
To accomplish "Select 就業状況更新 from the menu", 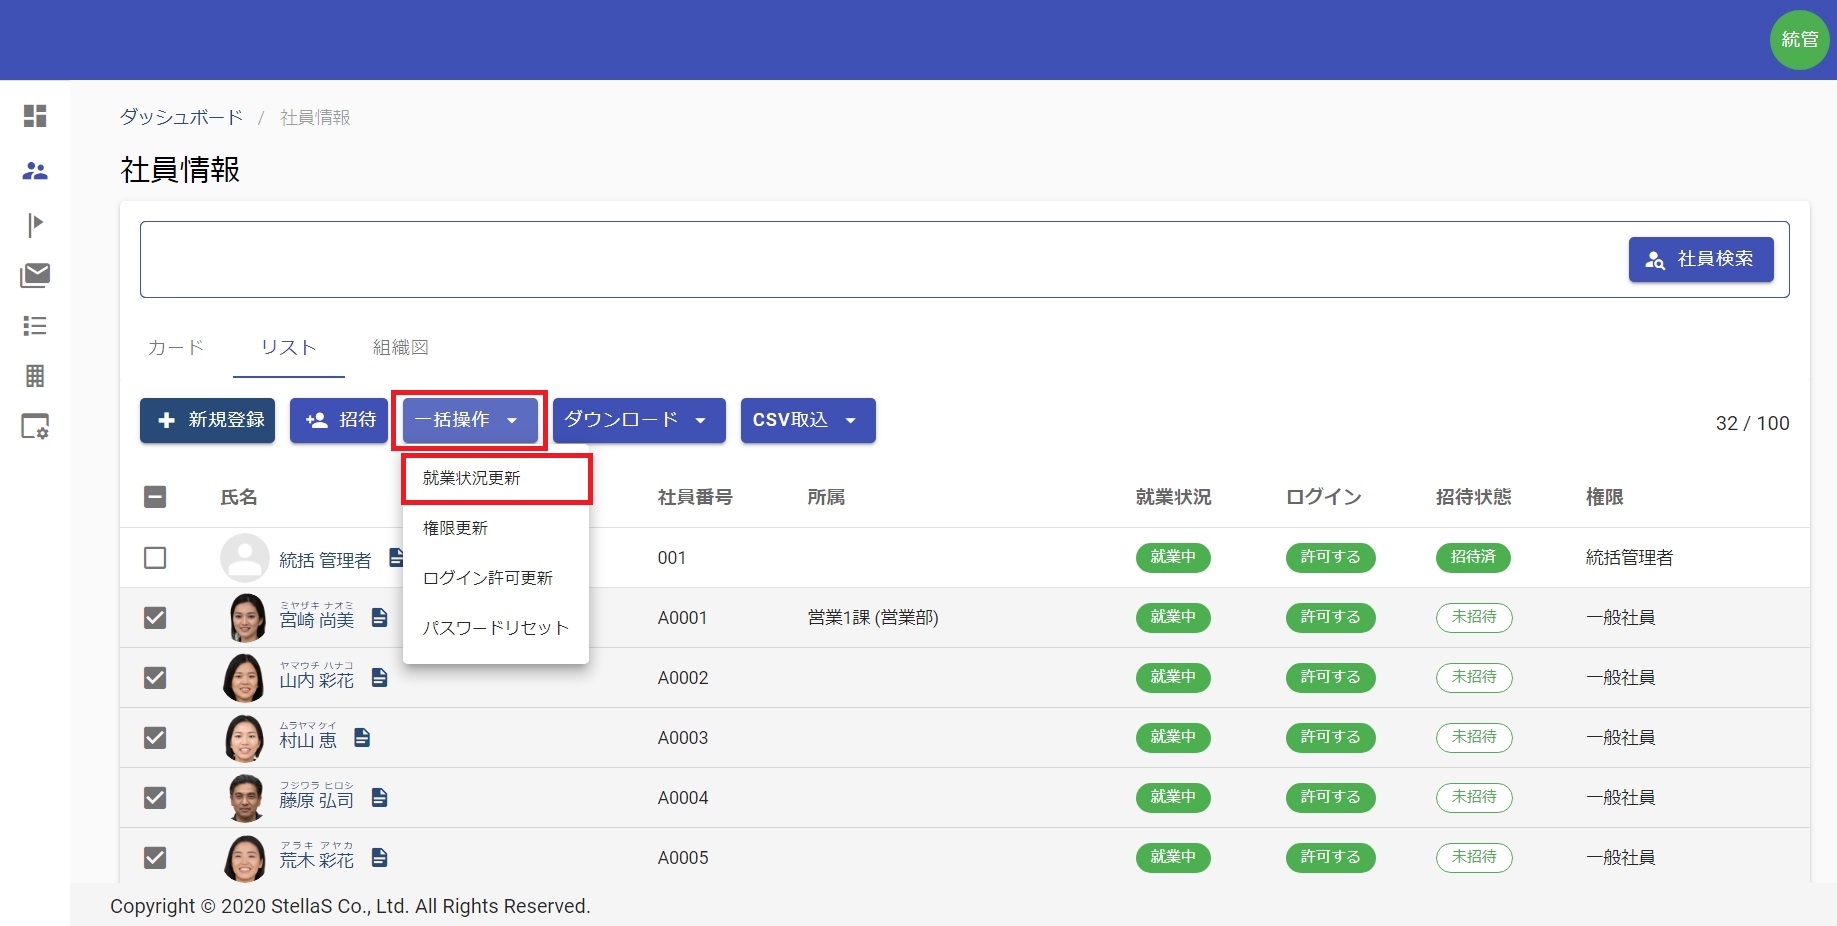I will click(x=496, y=478).
